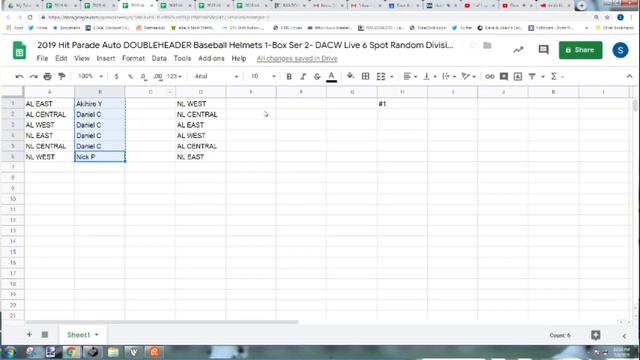
Task: Select column A header
Action: pos(49,92)
